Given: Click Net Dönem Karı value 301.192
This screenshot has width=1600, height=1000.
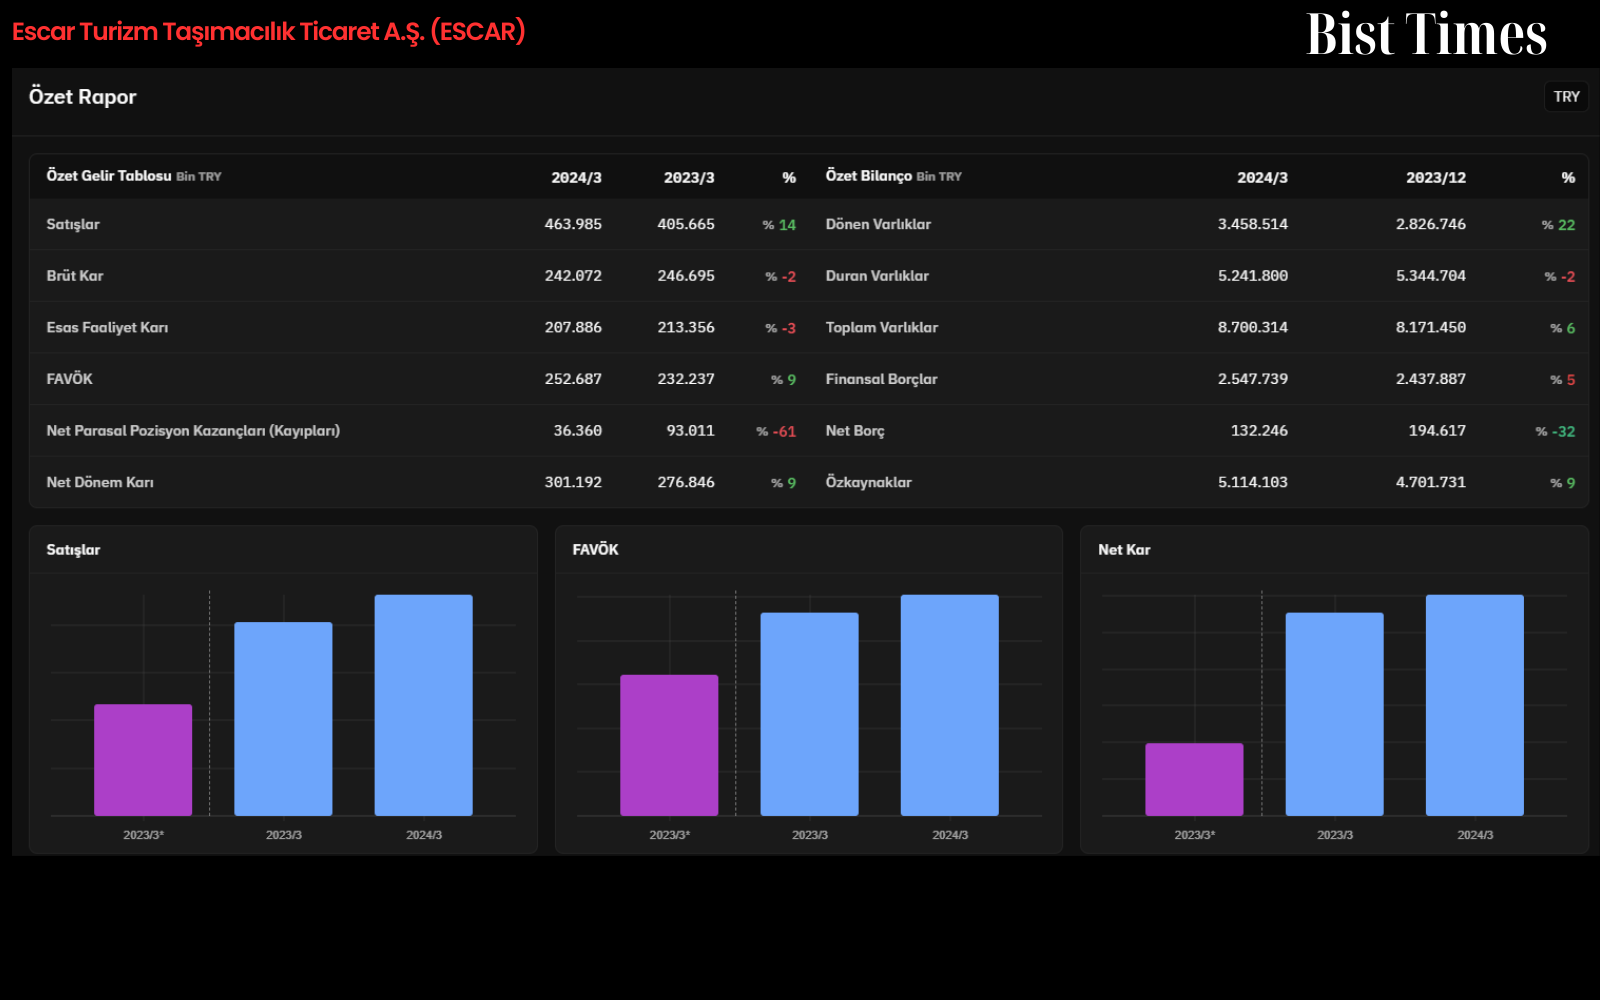Looking at the screenshot, I should tap(573, 482).
